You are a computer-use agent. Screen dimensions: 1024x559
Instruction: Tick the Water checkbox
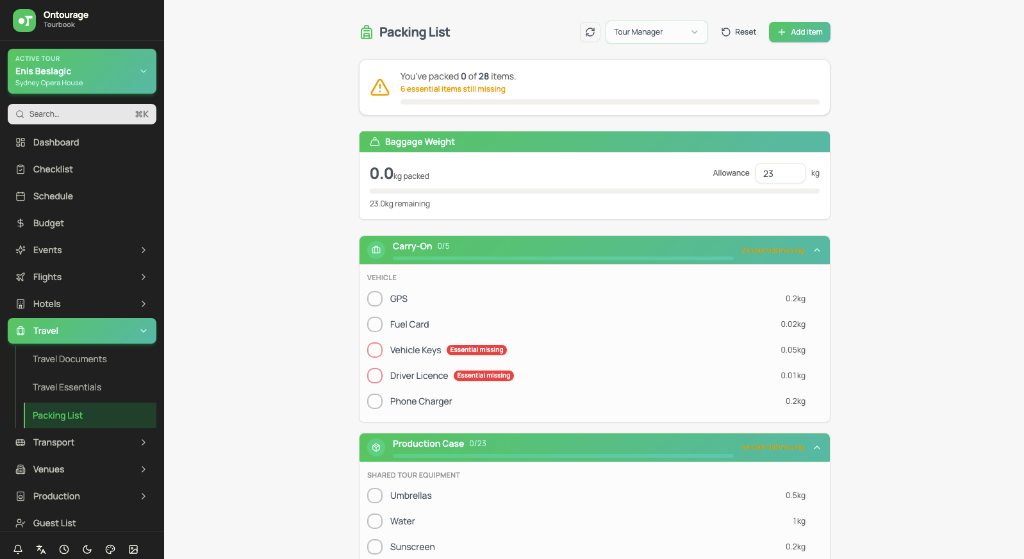tap(375, 521)
